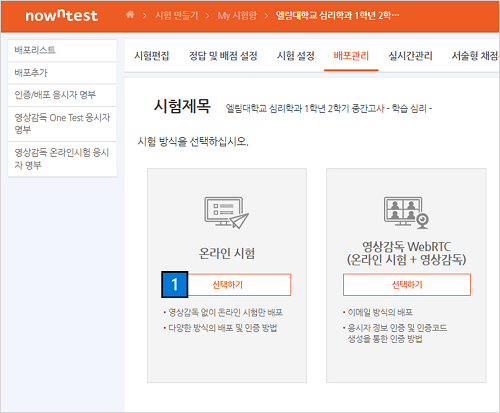Open 배포리스트 in the sidebar

[x=62, y=50]
